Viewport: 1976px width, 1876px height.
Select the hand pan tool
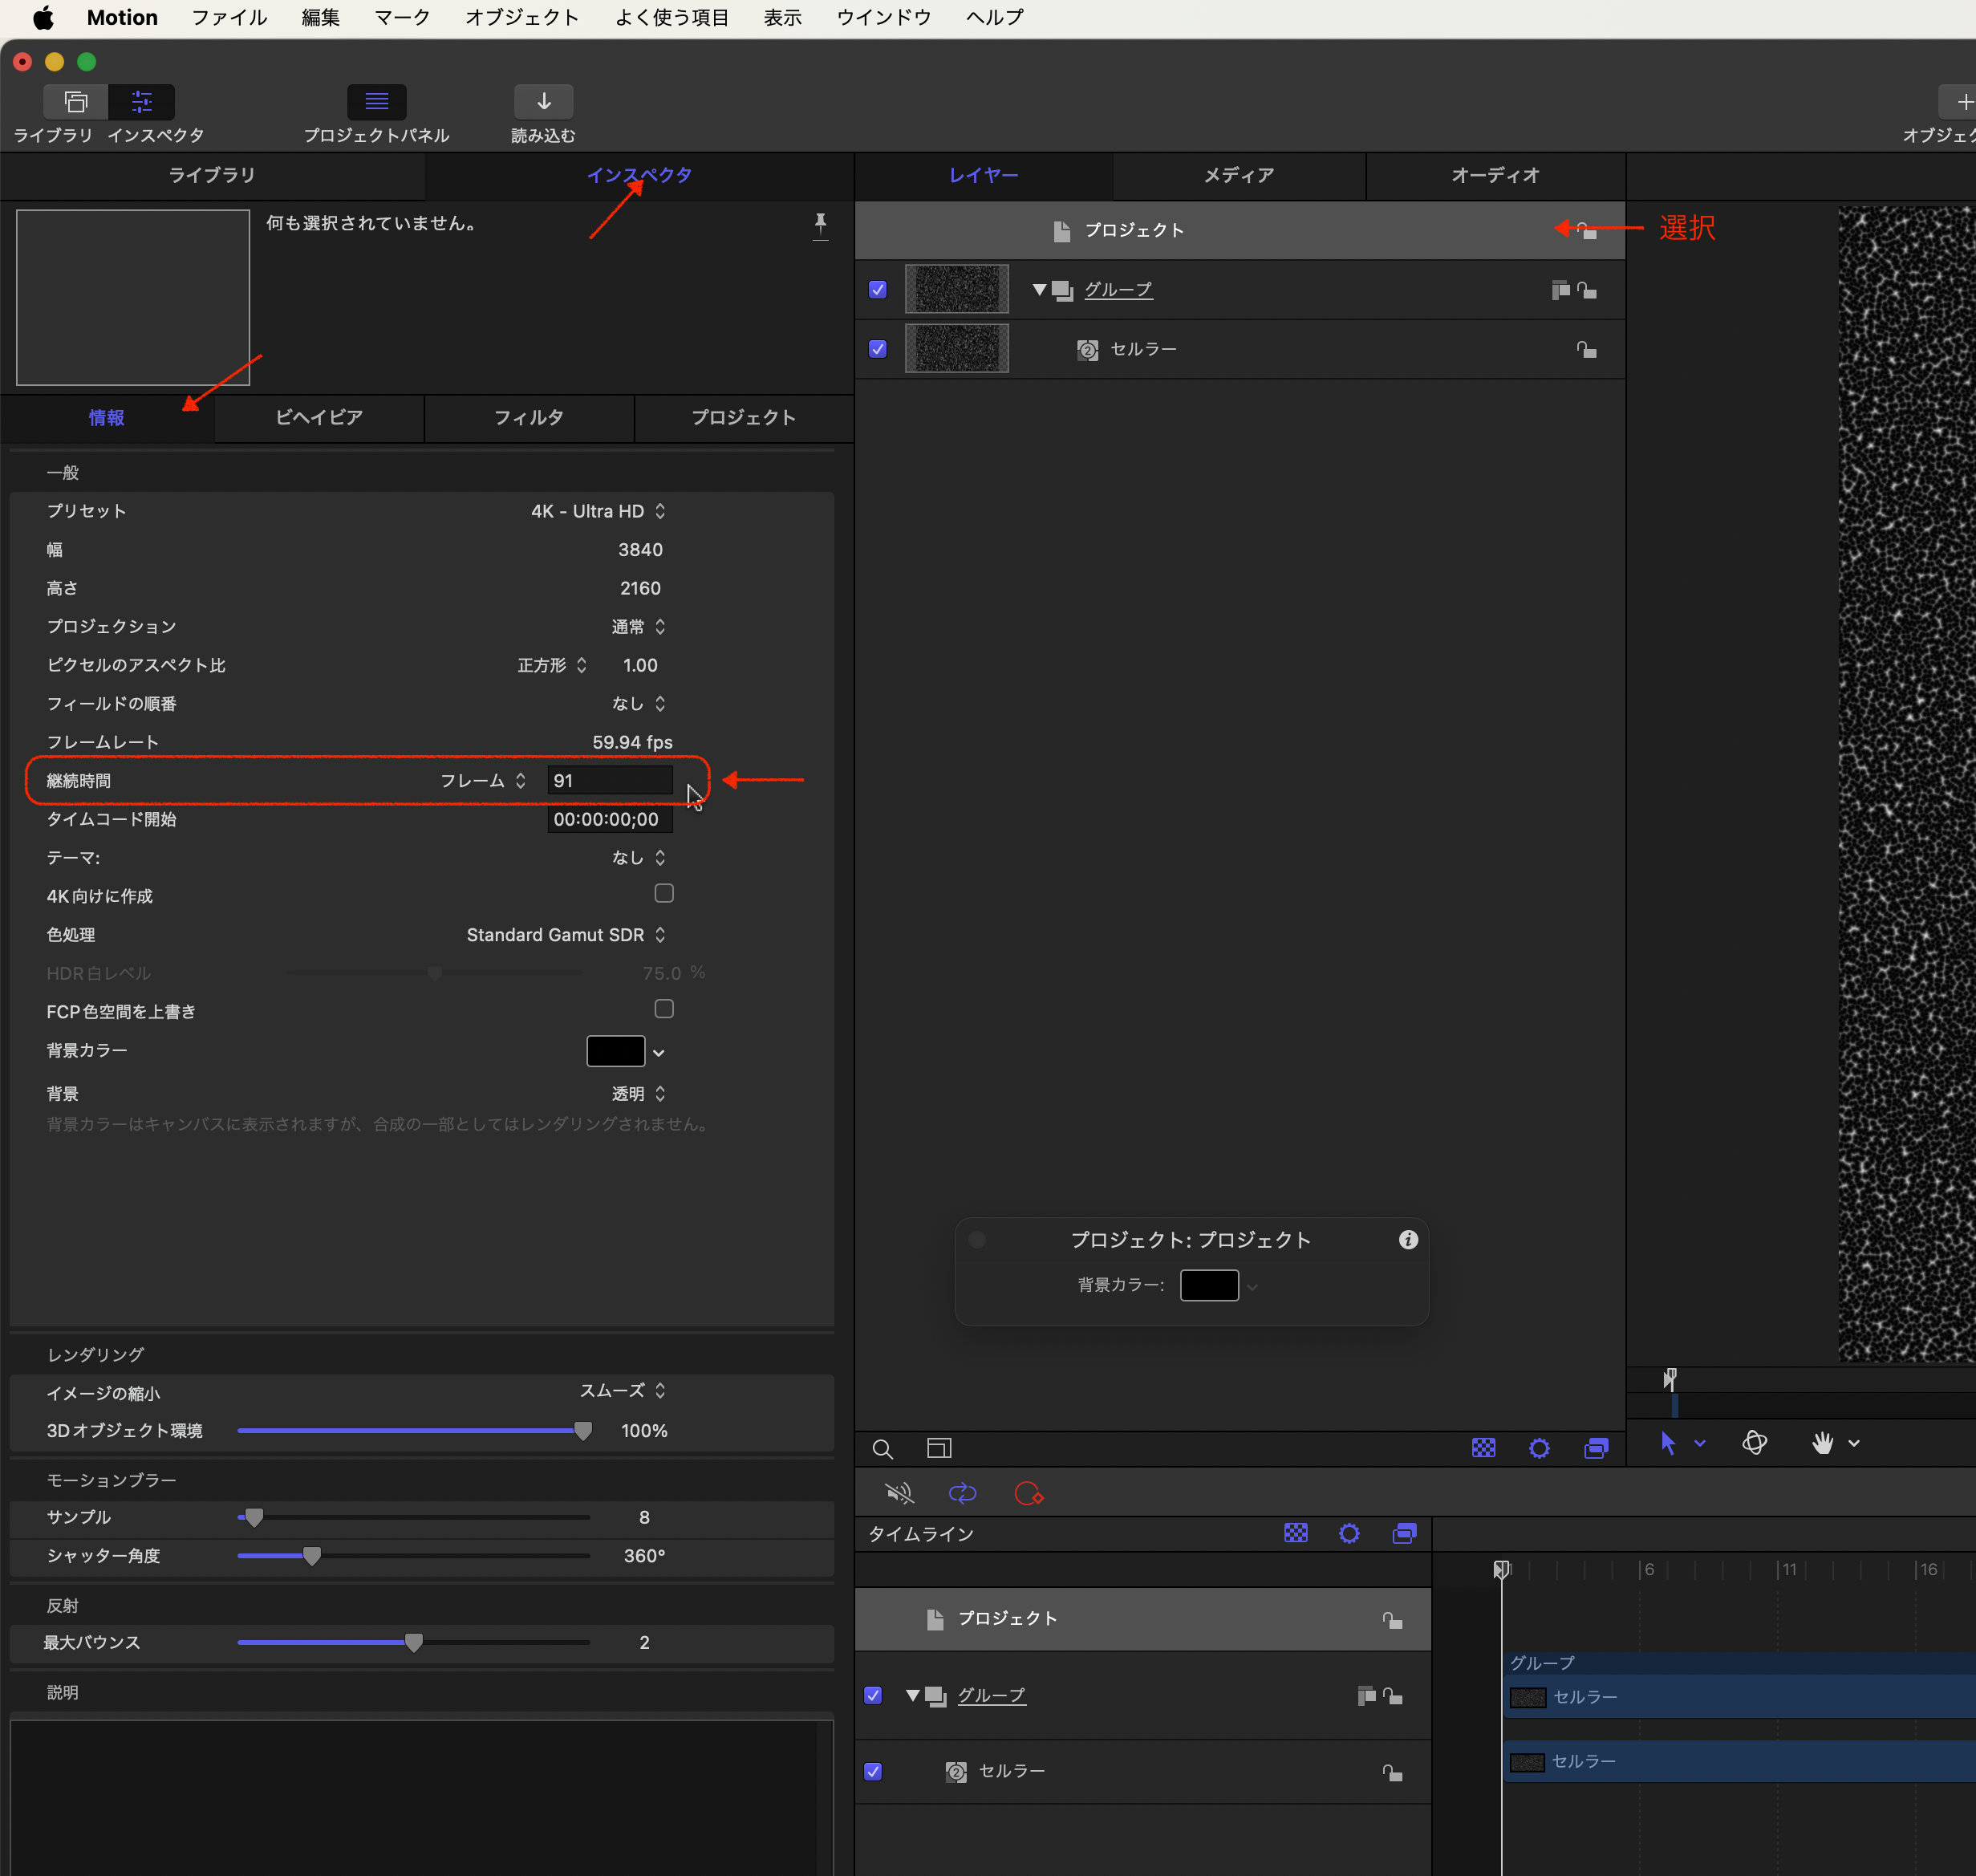tap(1822, 1443)
